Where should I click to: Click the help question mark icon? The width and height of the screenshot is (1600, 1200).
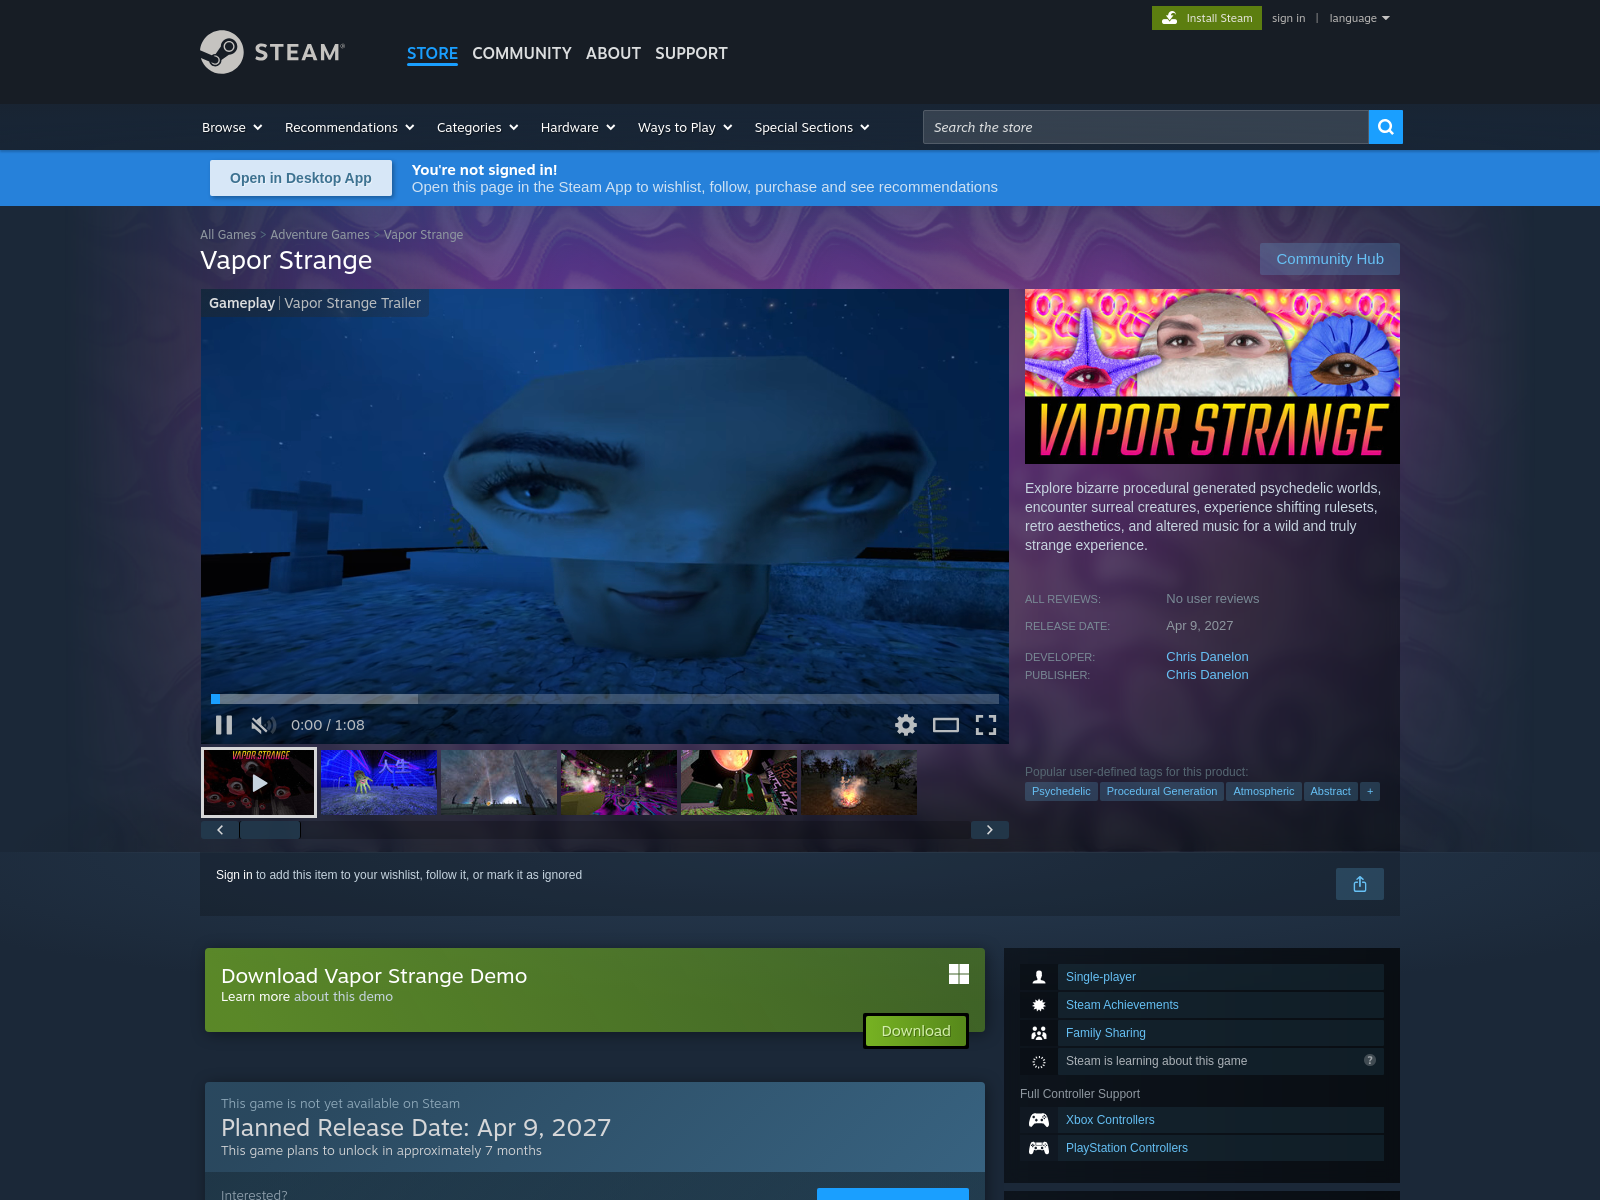tap(1370, 1060)
